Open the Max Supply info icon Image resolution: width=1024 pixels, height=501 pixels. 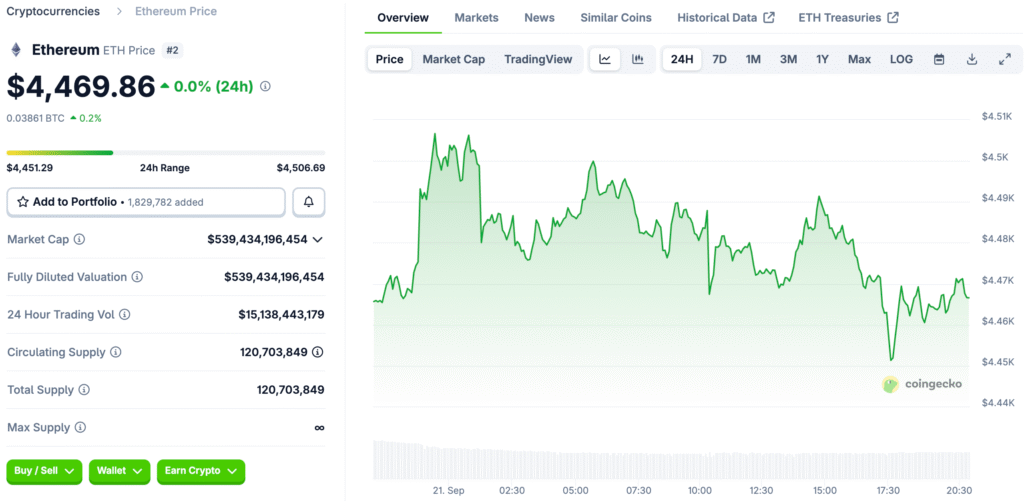(80, 428)
